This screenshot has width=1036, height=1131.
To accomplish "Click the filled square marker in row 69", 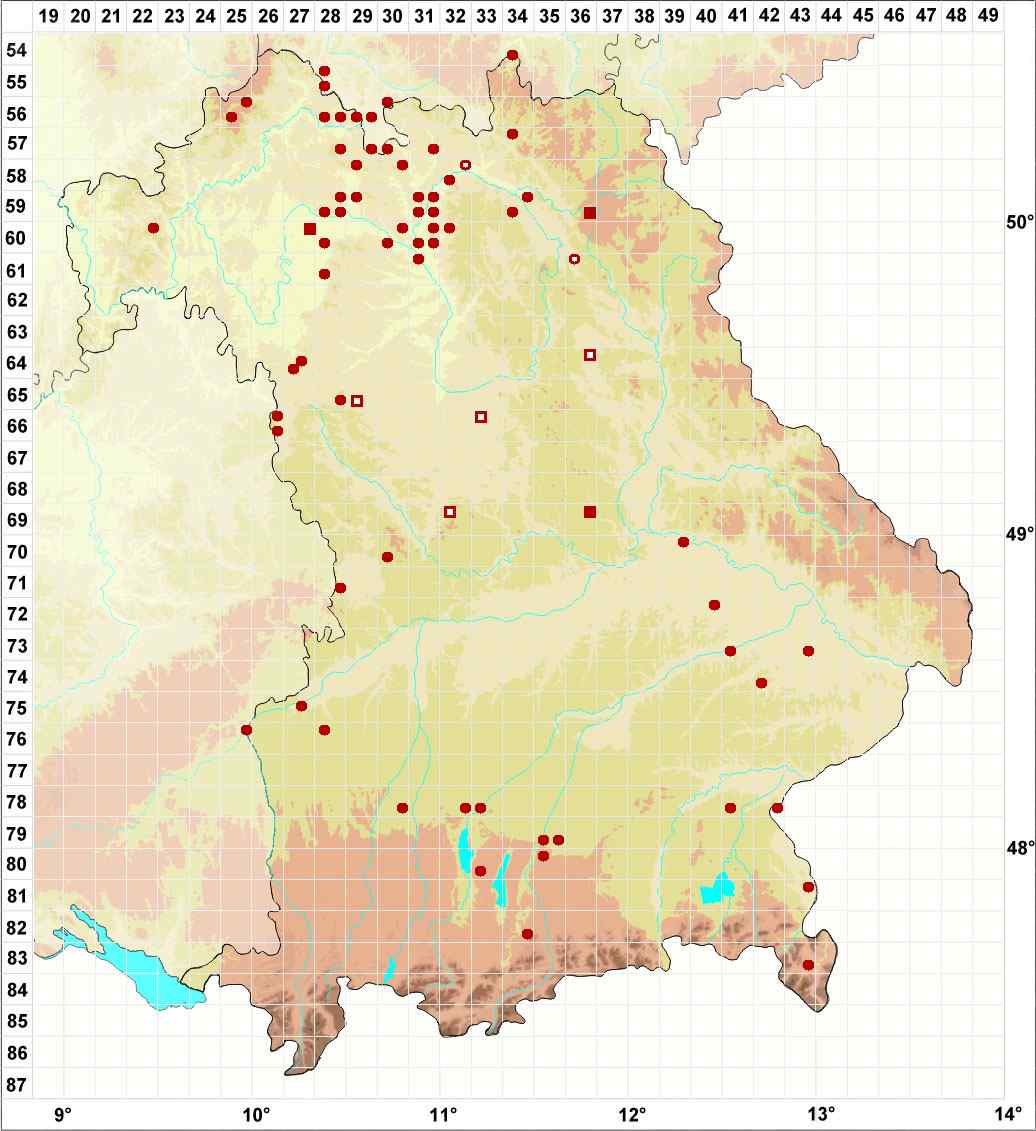I will pyautogui.click(x=590, y=512).
